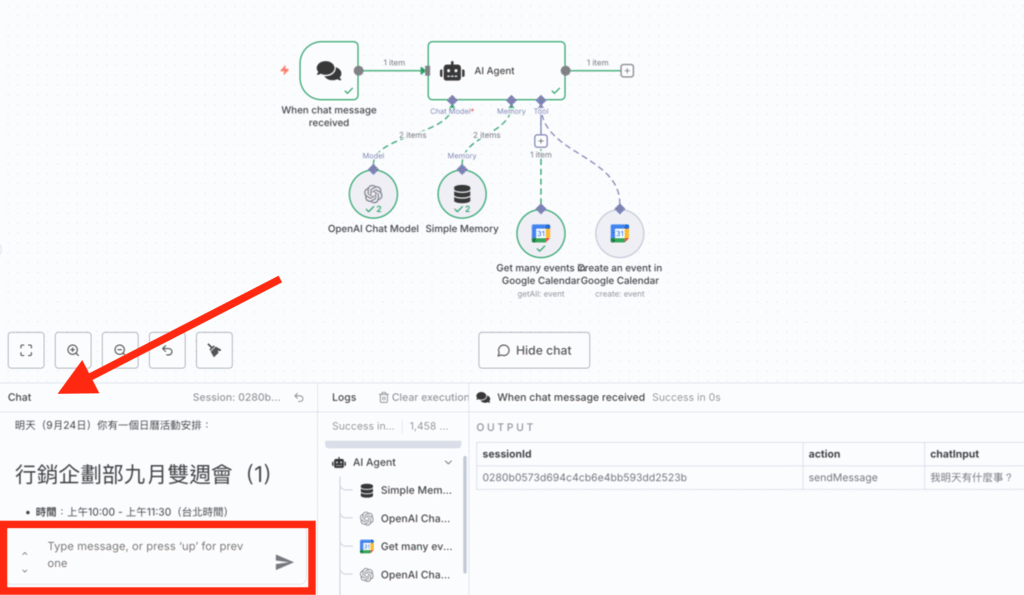Select the Simple Memory node on canvas
Viewport: 1024px width, 595px height.
click(462, 194)
